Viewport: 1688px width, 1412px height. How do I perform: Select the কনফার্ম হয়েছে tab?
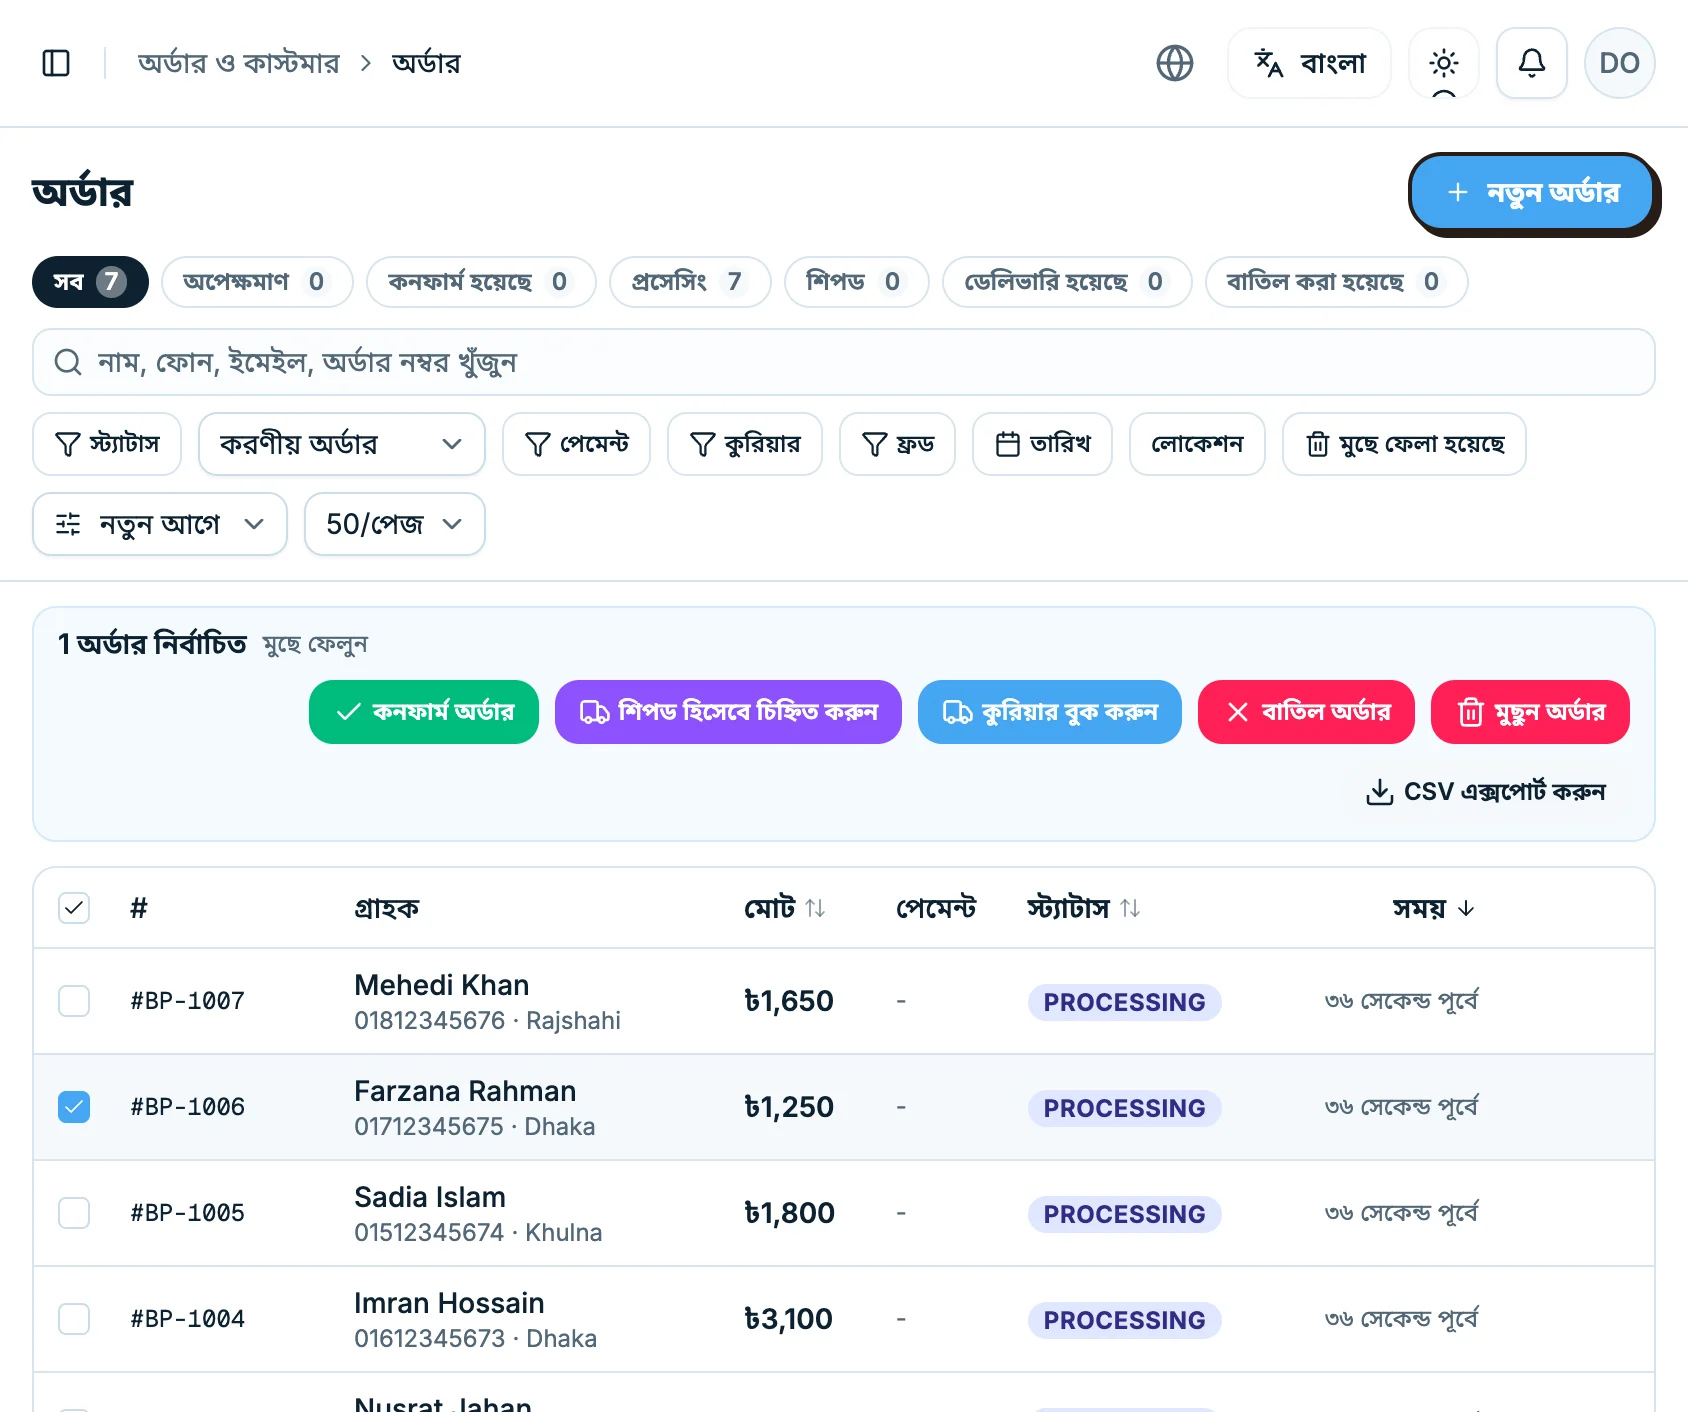tap(481, 282)
